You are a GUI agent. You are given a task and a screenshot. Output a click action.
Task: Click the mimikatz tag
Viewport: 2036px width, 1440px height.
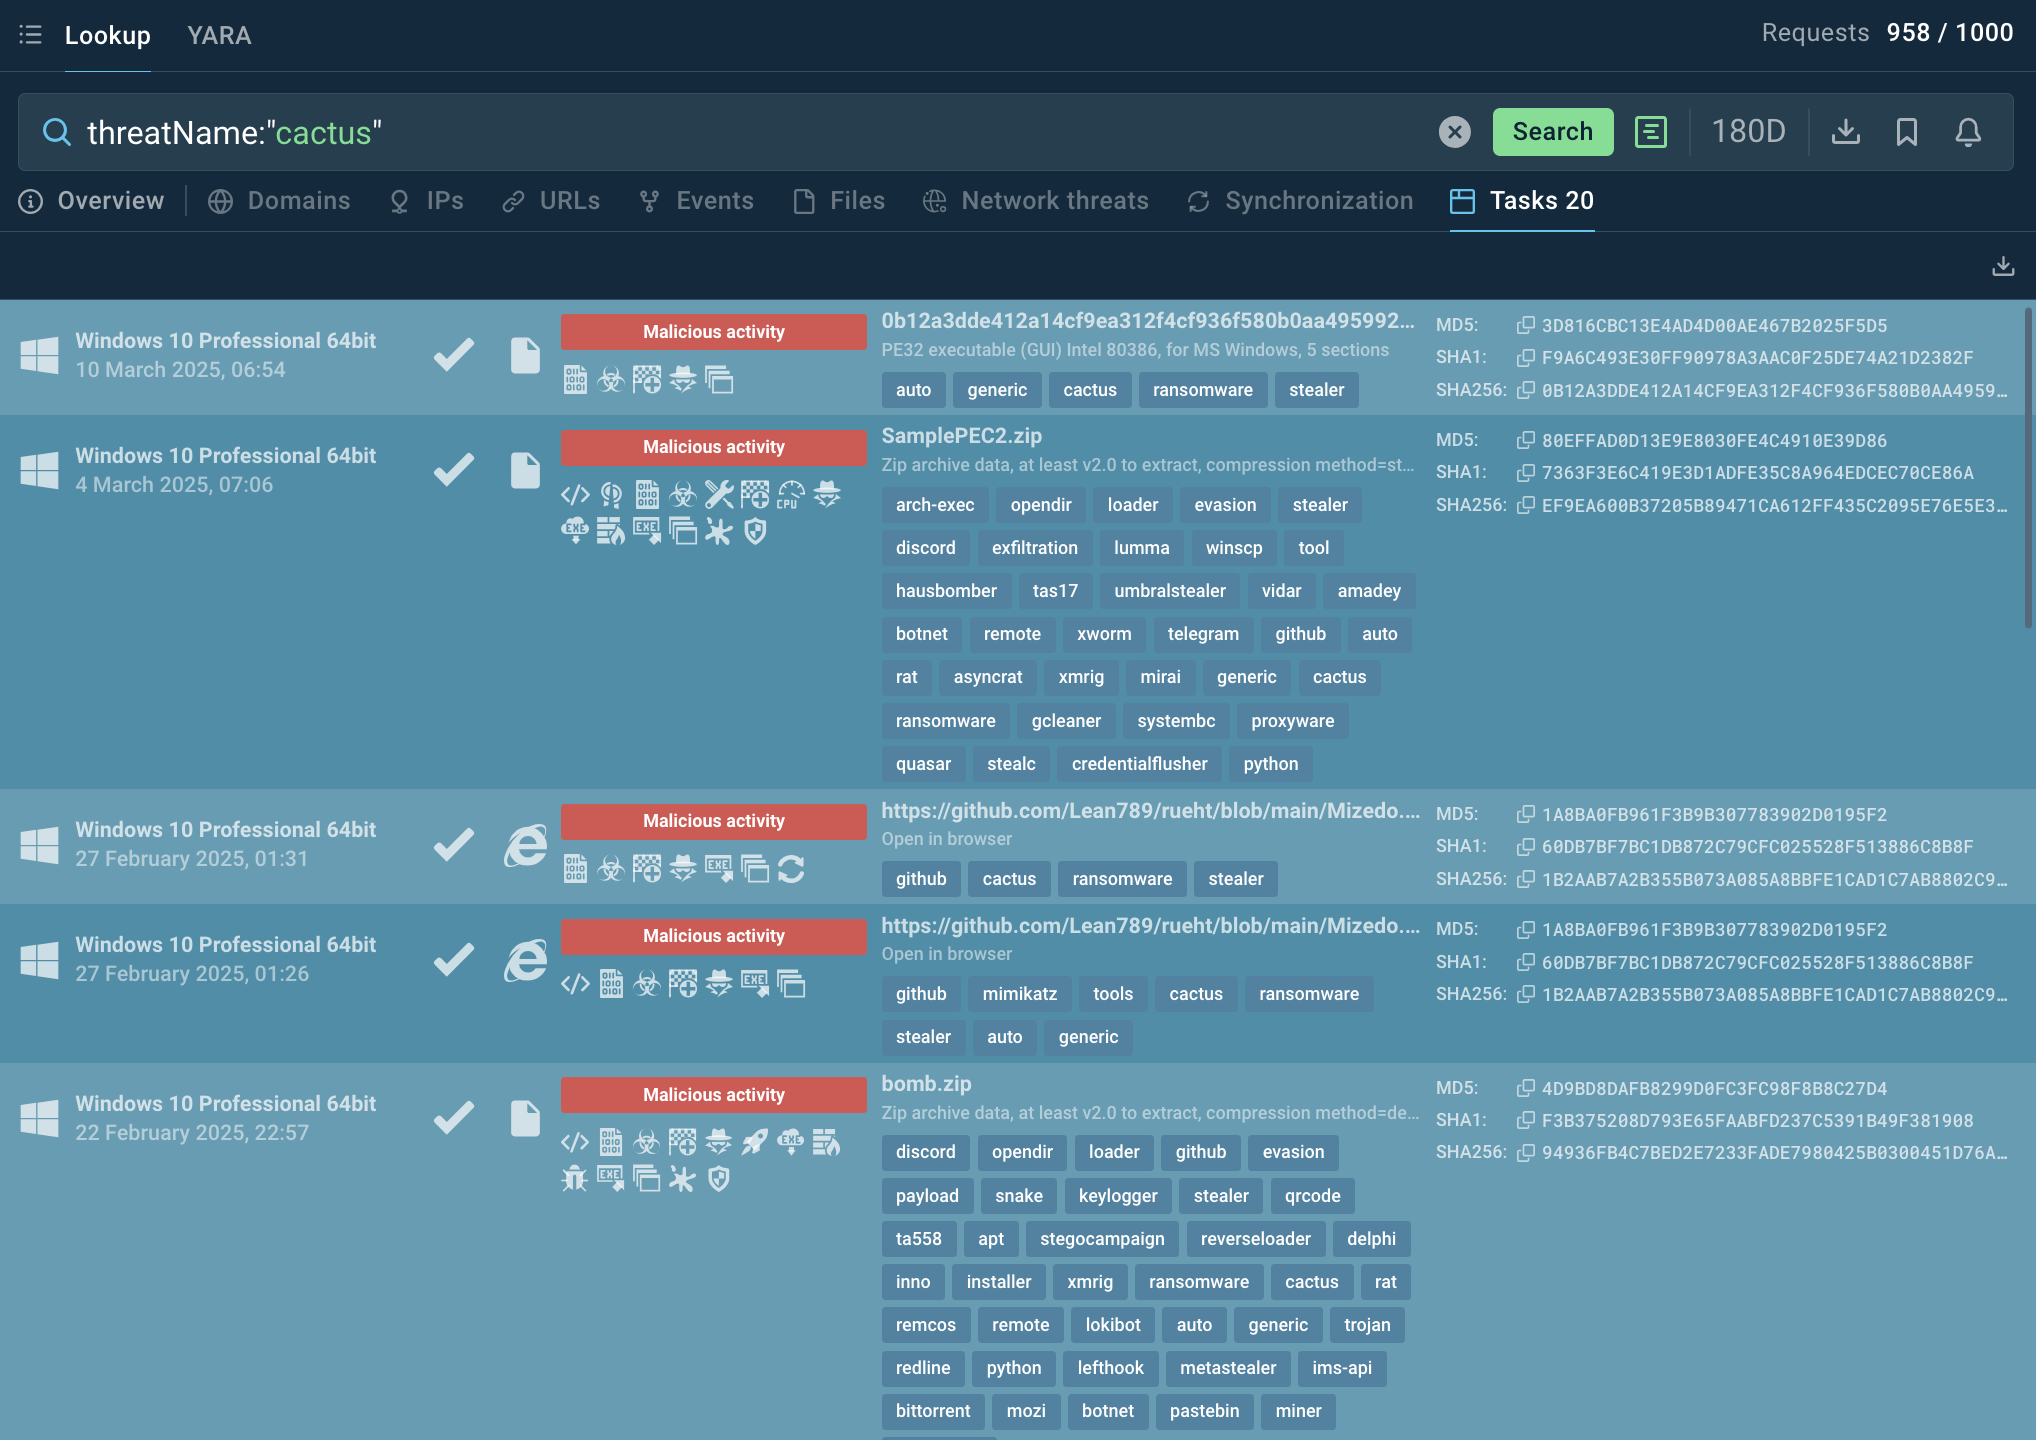pos(1020,994)
